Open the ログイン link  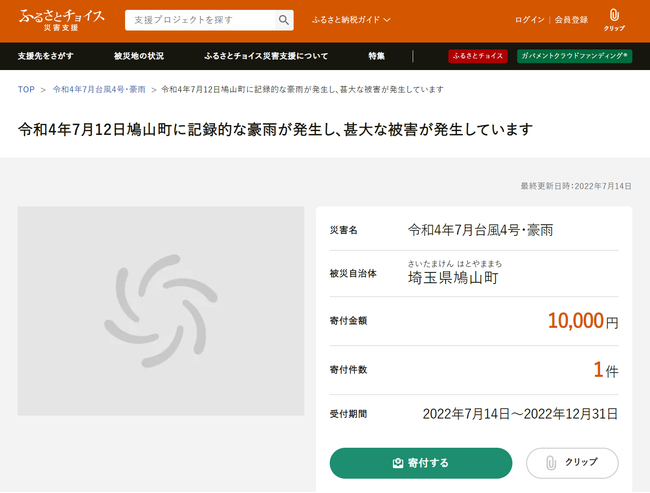tap(529, 20)
